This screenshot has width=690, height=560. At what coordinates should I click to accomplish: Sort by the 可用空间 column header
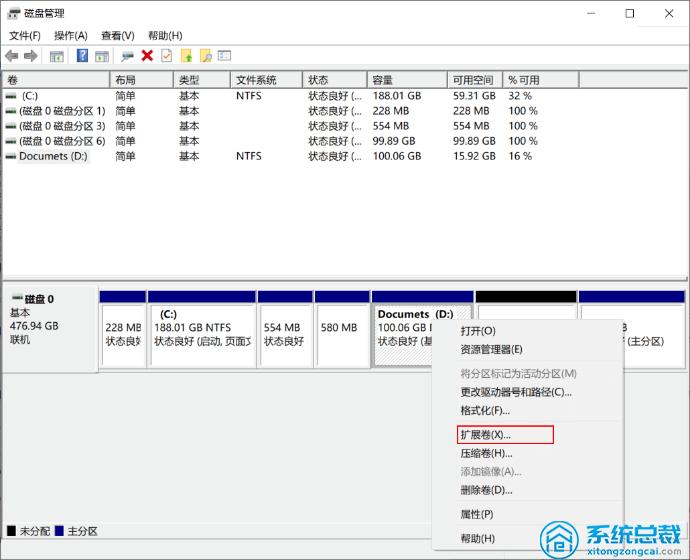coord(475,80)
